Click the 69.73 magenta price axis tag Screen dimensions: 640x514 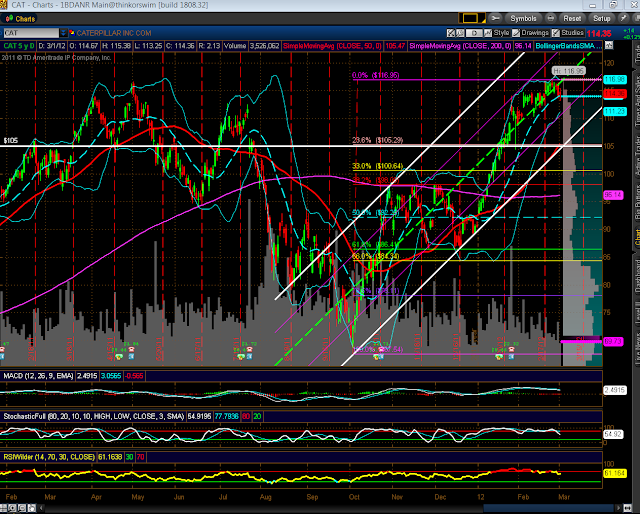coord(613,342)
